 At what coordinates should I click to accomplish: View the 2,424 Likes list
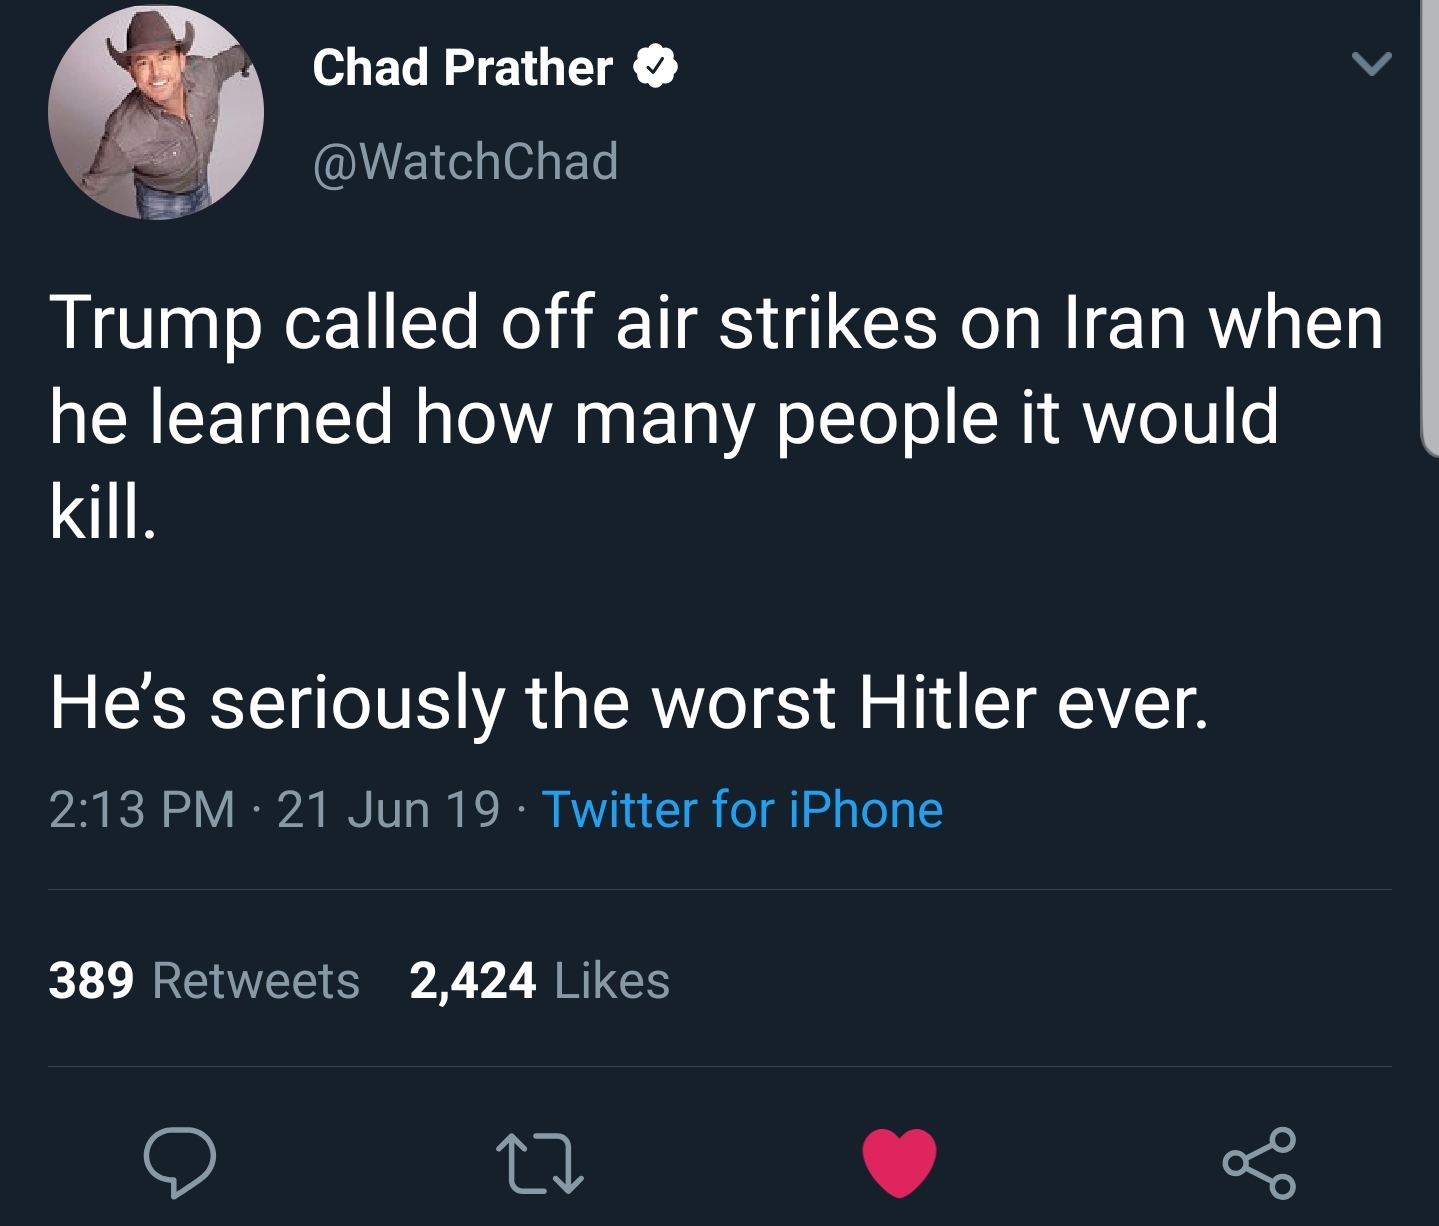tap(540, 980)
